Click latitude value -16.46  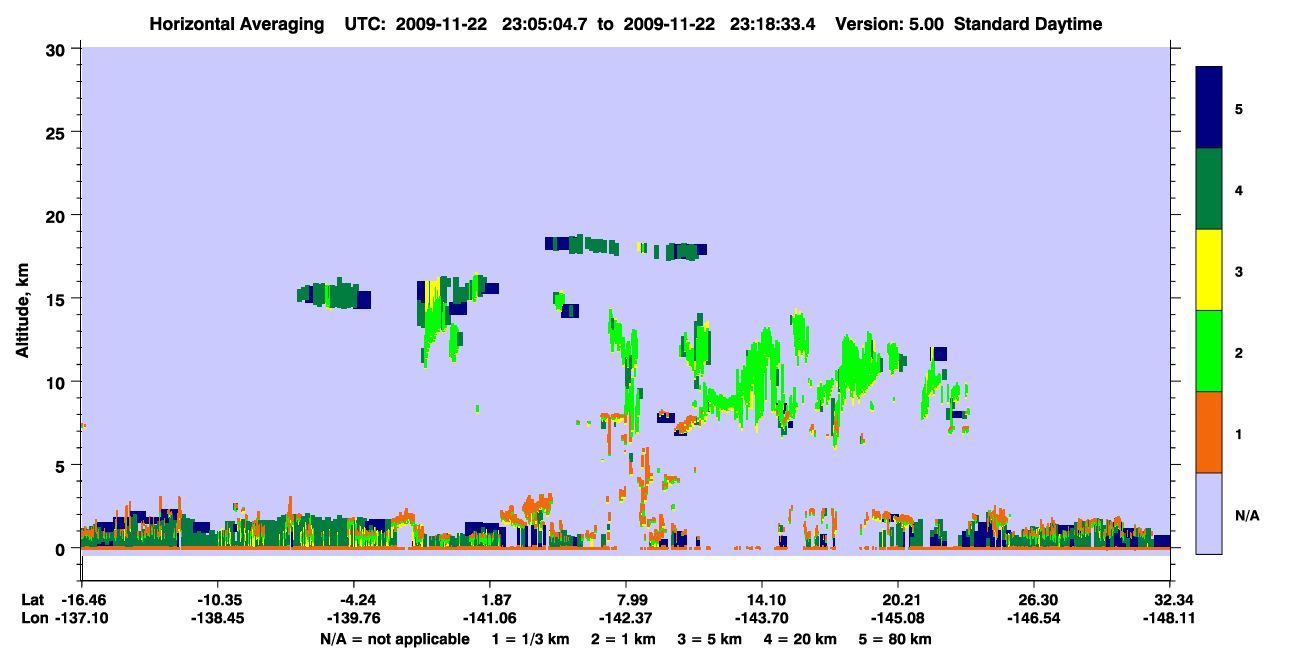tap(82, 600)
